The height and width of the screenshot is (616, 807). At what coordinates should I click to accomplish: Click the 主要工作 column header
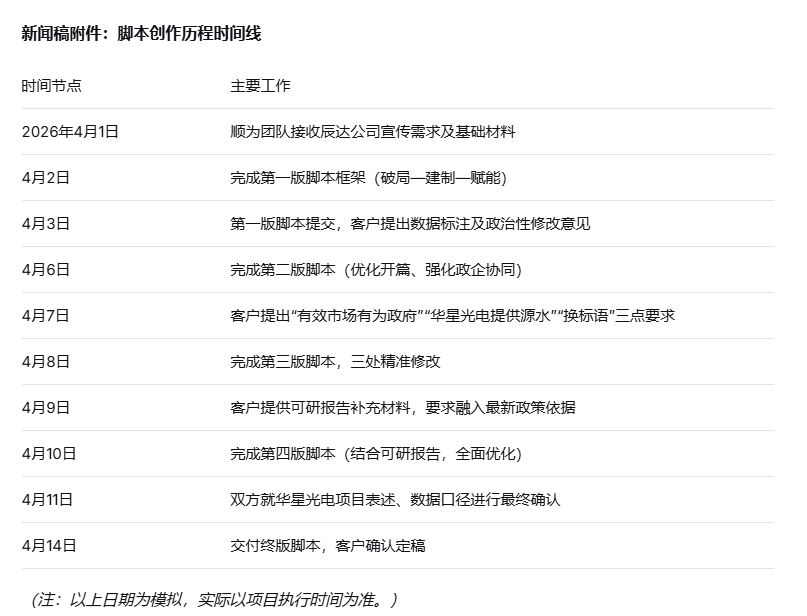(260, 86)
